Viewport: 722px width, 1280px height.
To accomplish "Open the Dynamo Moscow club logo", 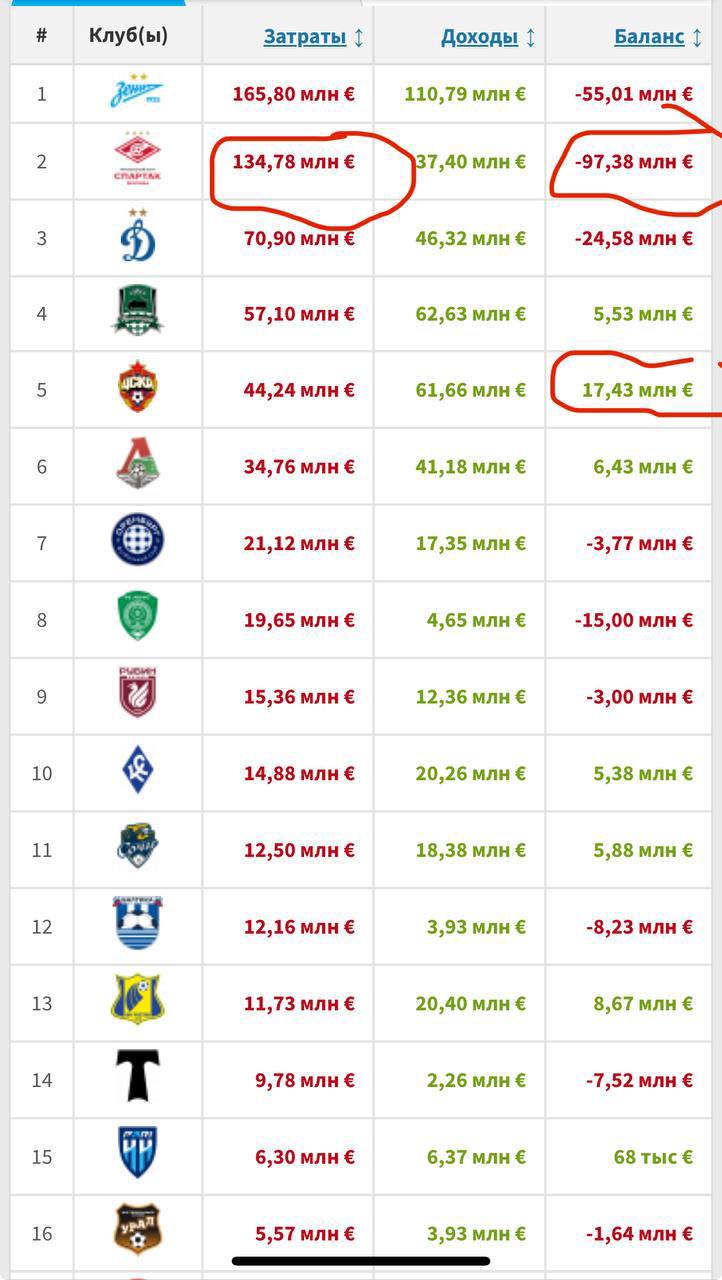I will click(x=138, y=238).
